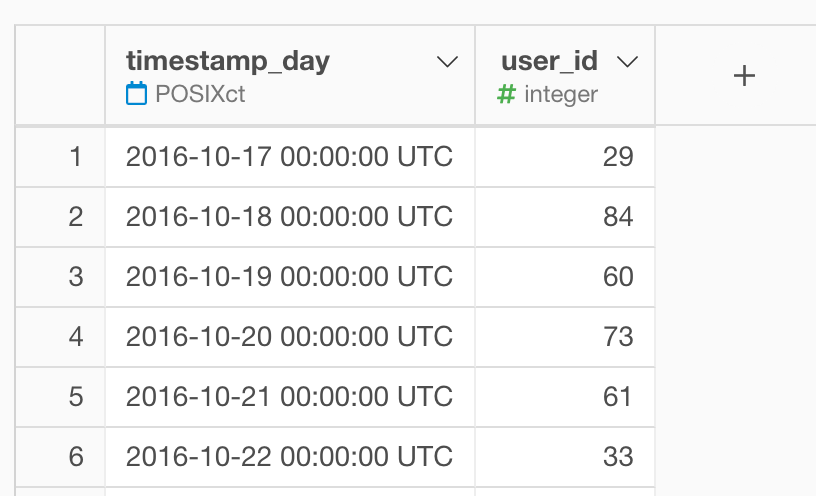Image resolution: width=816 pixels, height=496 pixels.
Task: Select the 2016-10-22 timestamp cell
Action: 289,457
